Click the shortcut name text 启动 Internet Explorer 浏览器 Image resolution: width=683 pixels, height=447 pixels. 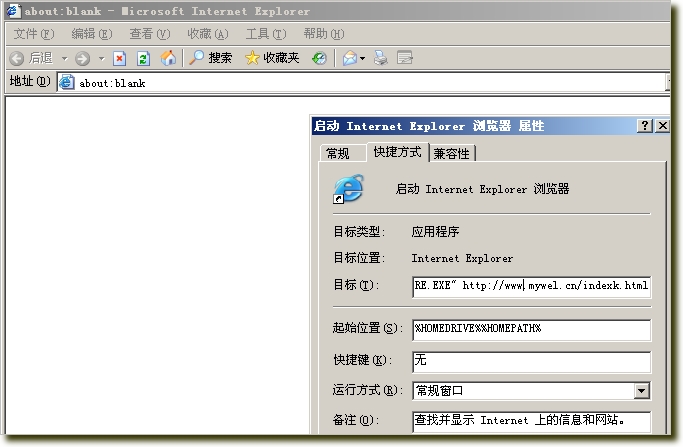click(x=482, y=189)
